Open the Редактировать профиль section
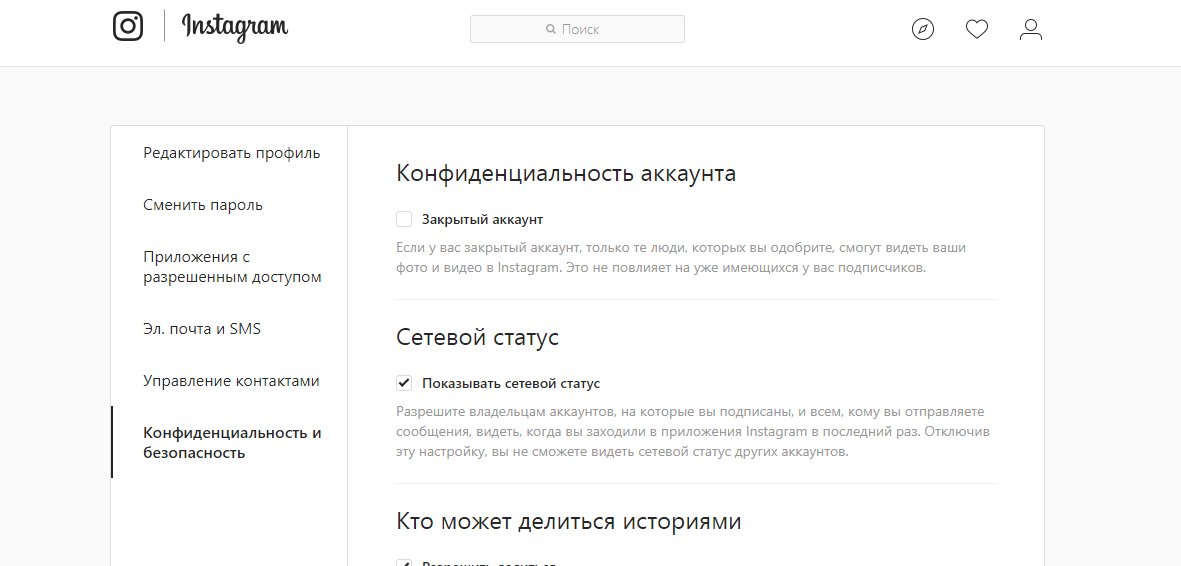Screen dimensions: 1181x566 [231, 153]
